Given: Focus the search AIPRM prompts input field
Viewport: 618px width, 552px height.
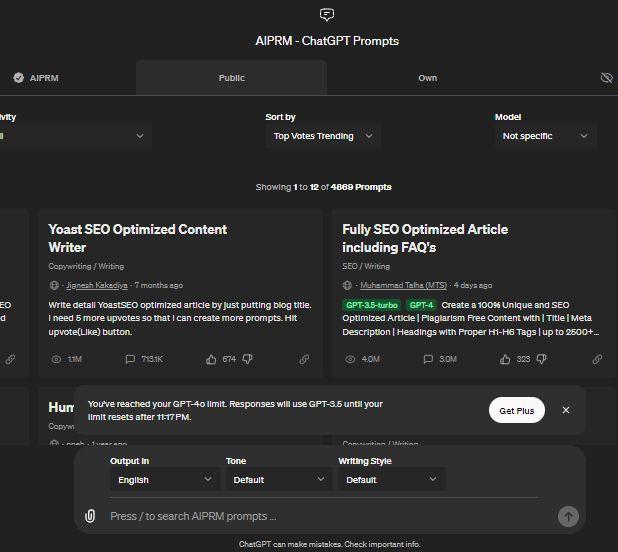Looking at the screenshot, I should point(323,516).
